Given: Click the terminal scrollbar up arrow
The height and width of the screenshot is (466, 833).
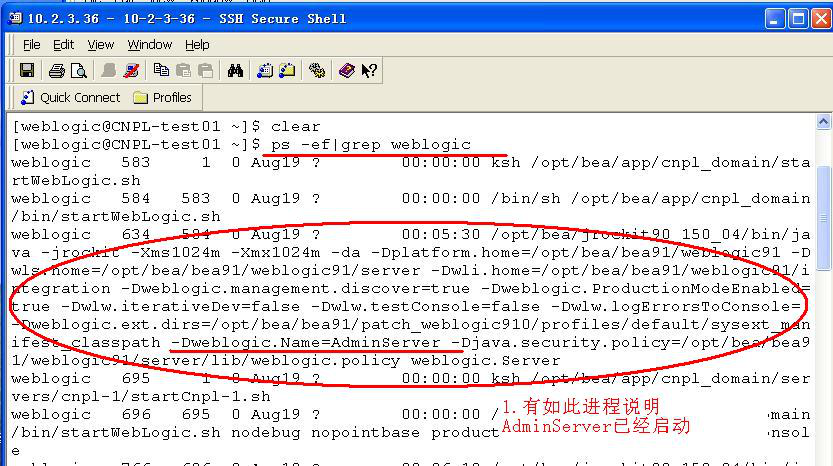Looking at the screenshot, I should pyautogui.click(x=823, y=122).
